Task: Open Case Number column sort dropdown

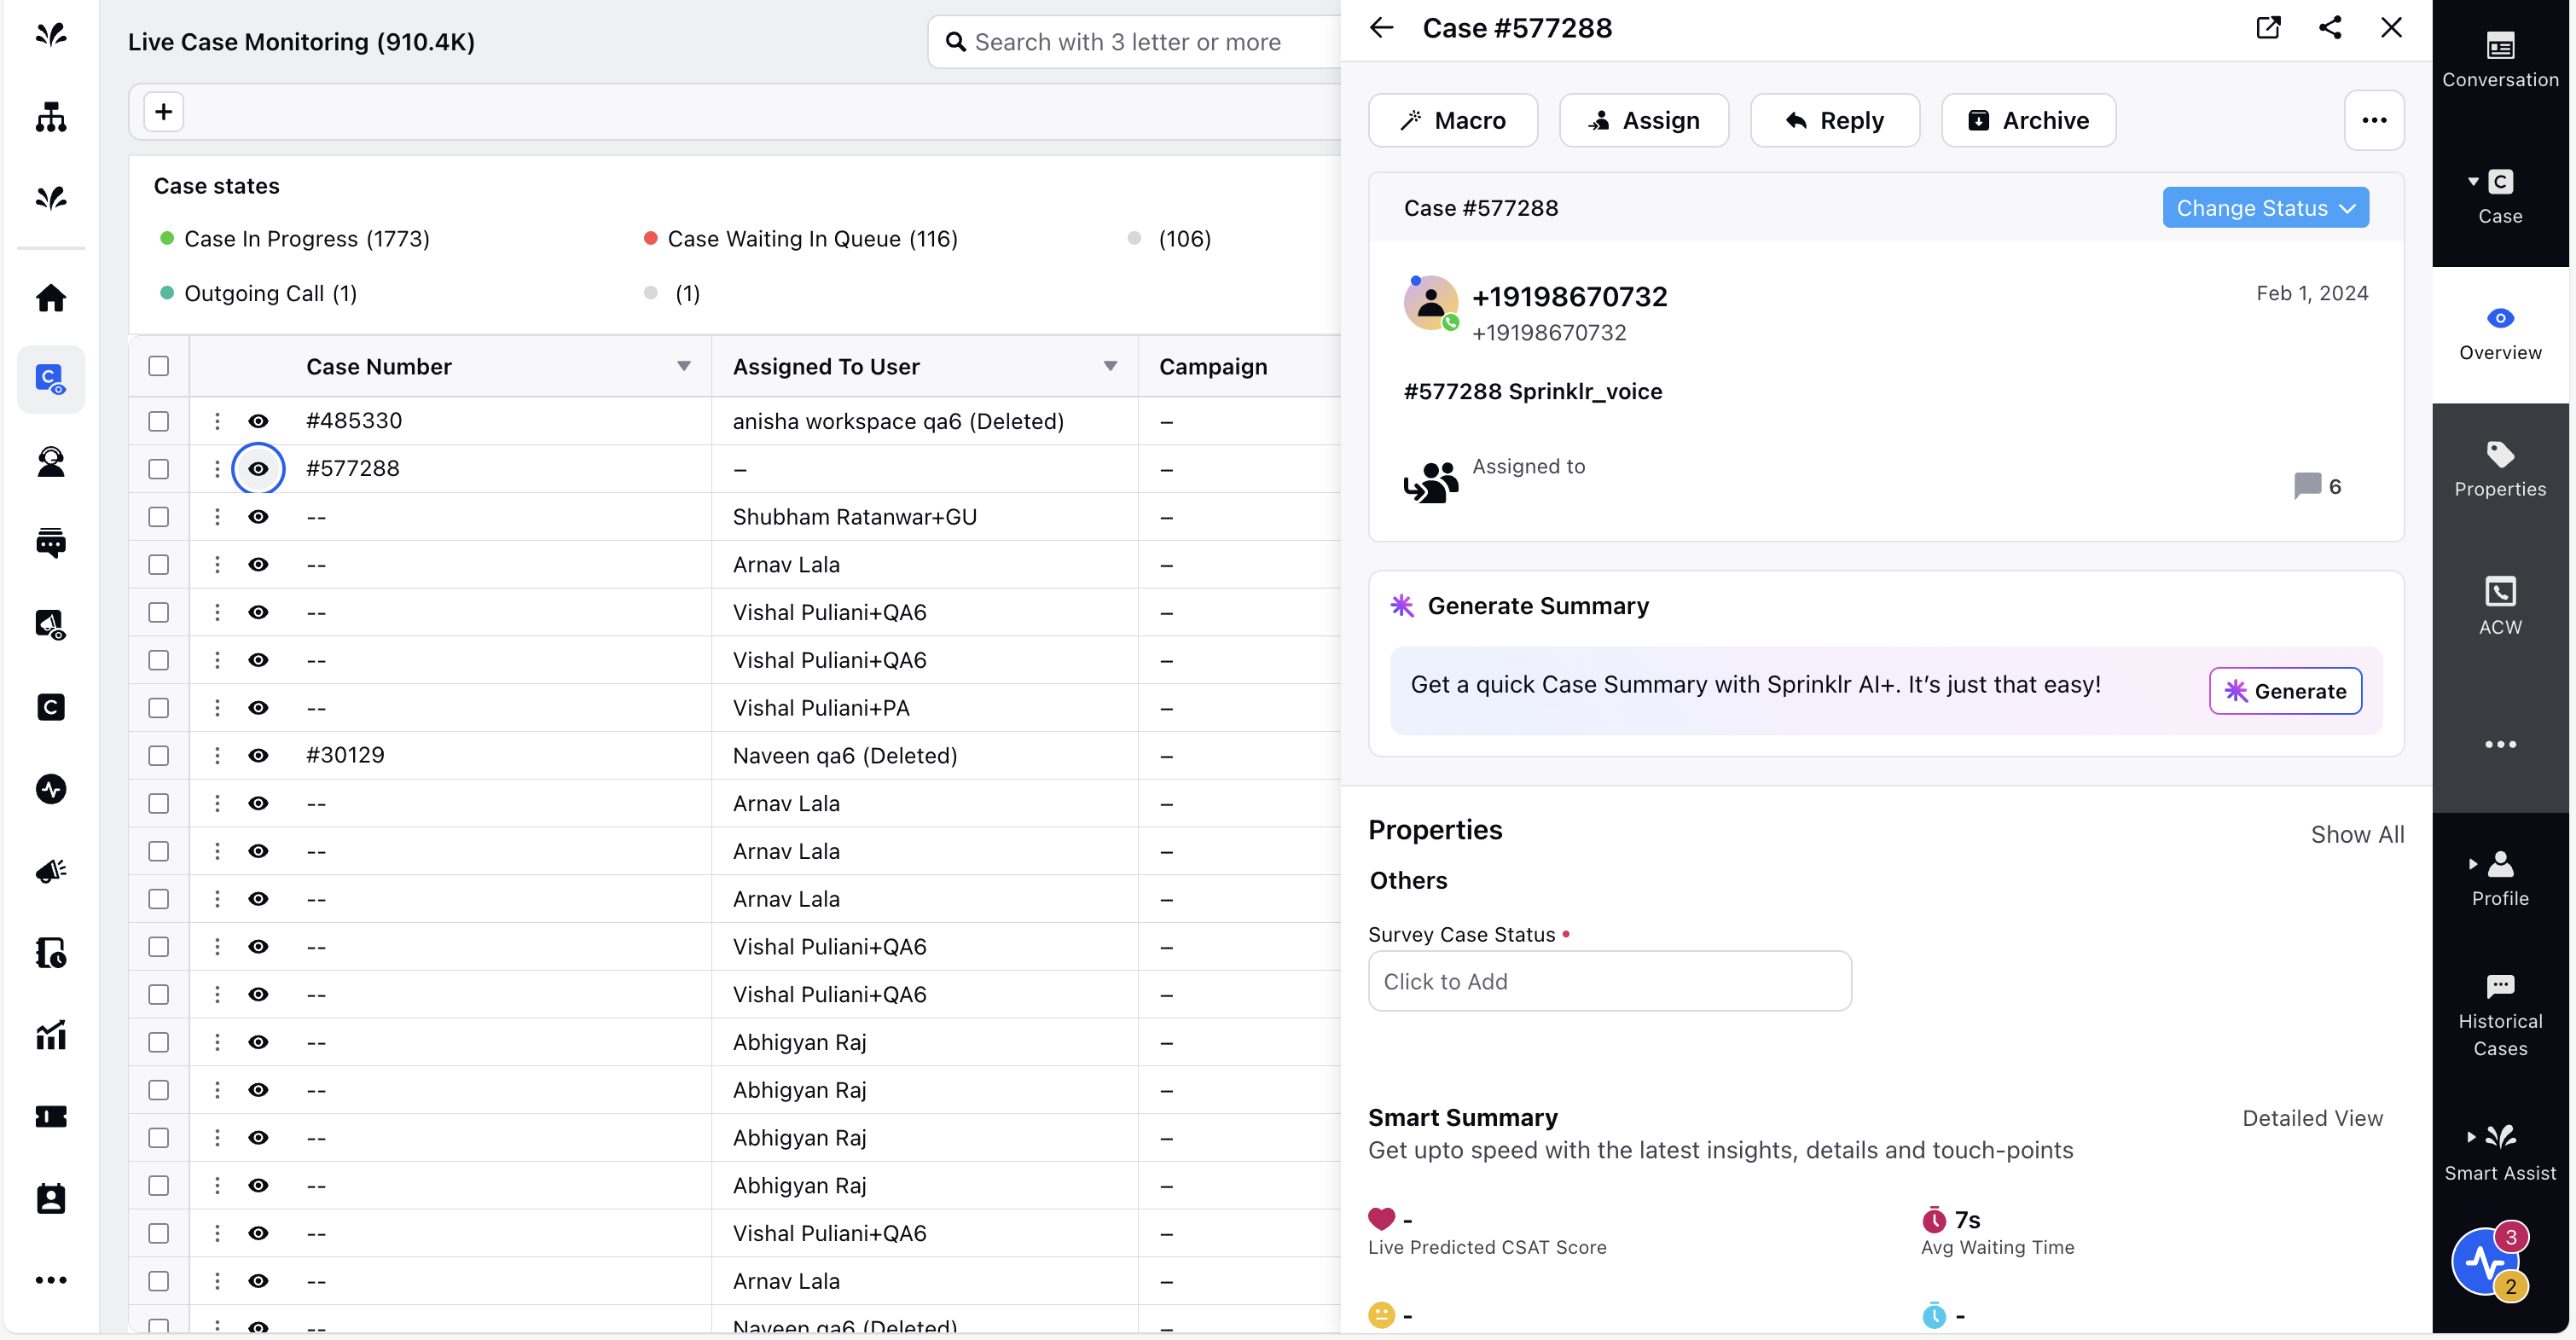Action: point(684,366)
